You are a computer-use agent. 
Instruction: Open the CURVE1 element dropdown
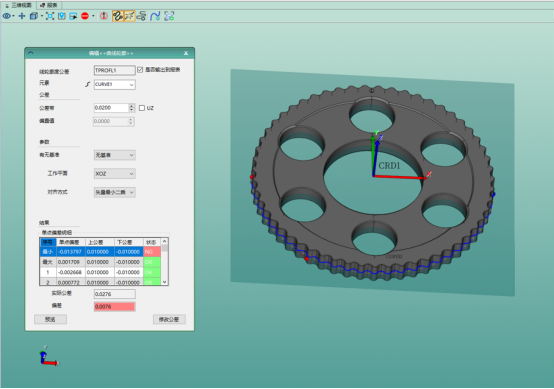(114, 84)
